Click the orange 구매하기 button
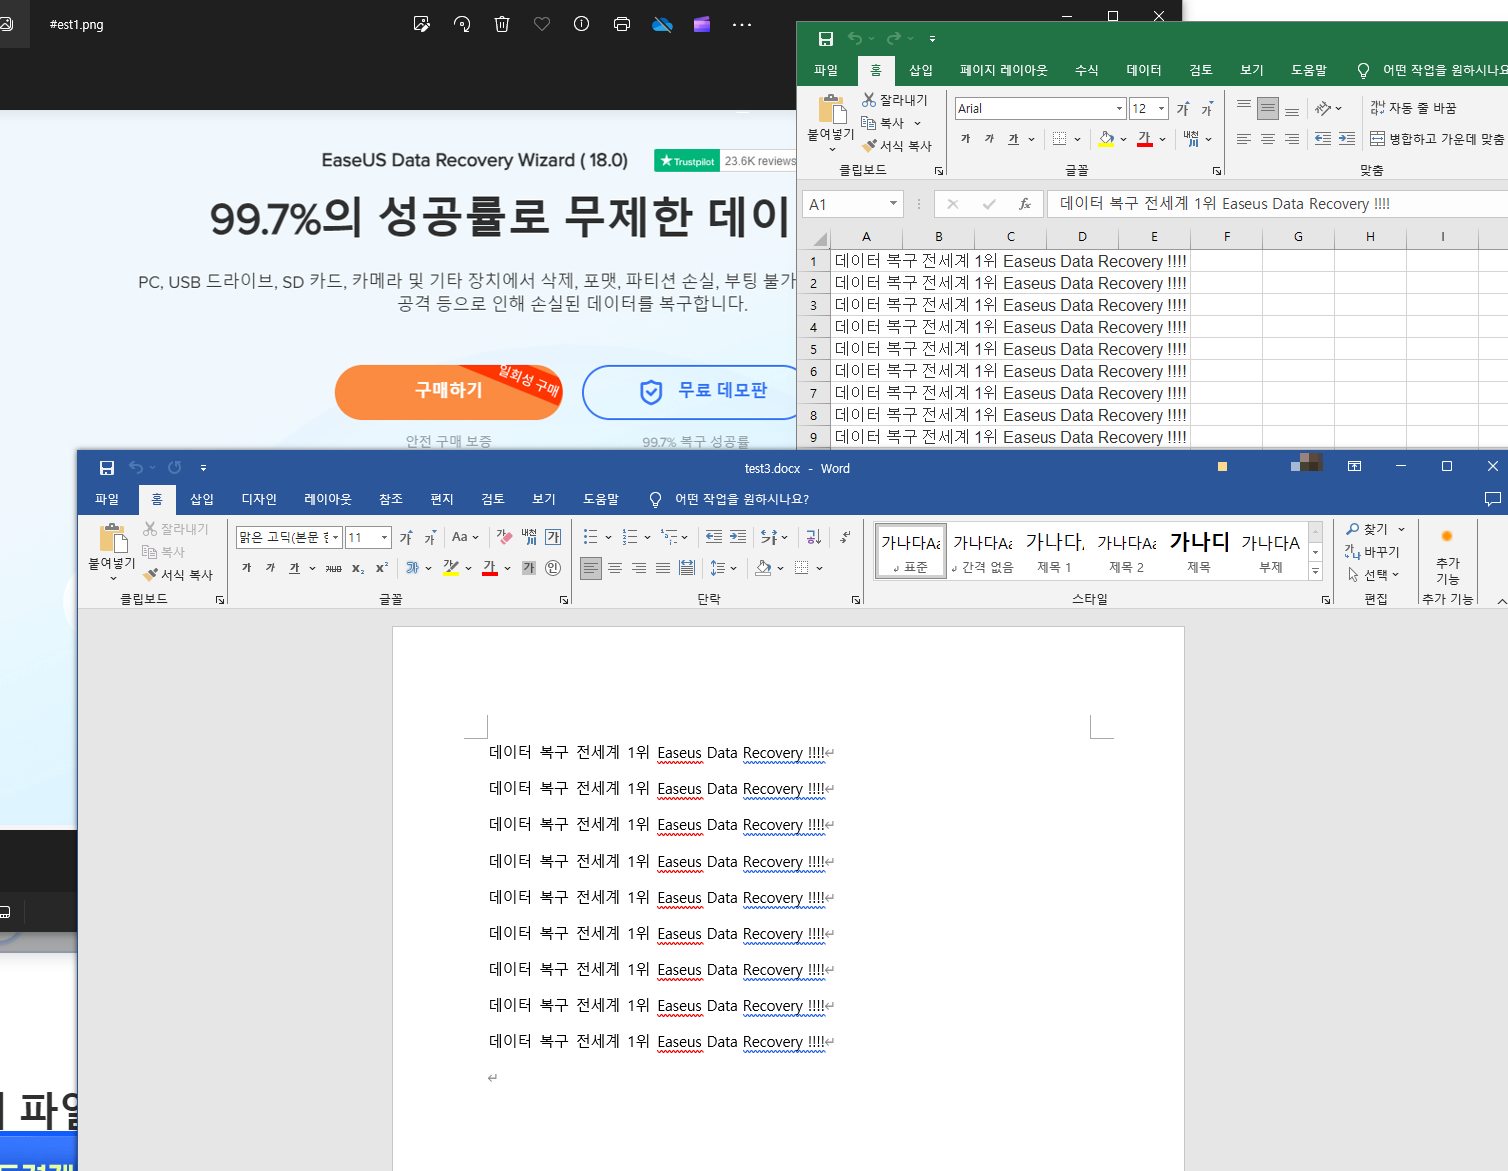Screen dimensions: 1508x1171 click(x=449, y=391)
